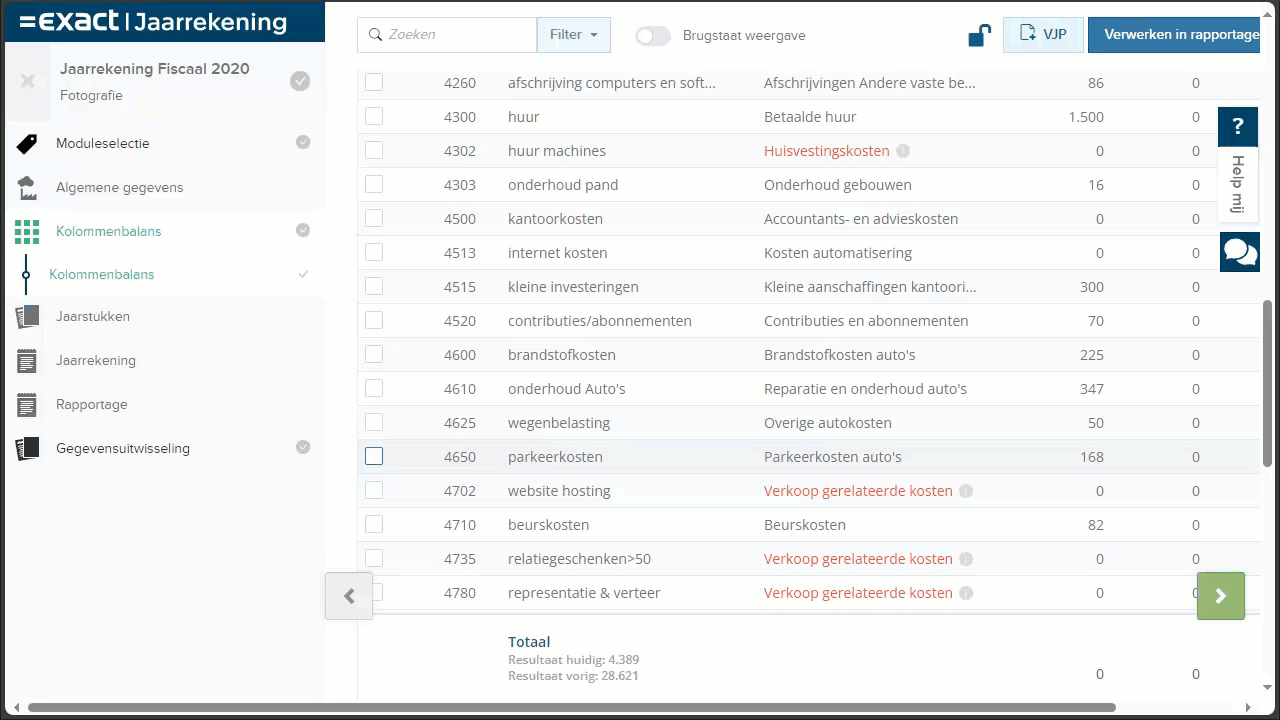
Task: Check the checkbox for row 4650 parkeerkosten
Action: point(374,456)
